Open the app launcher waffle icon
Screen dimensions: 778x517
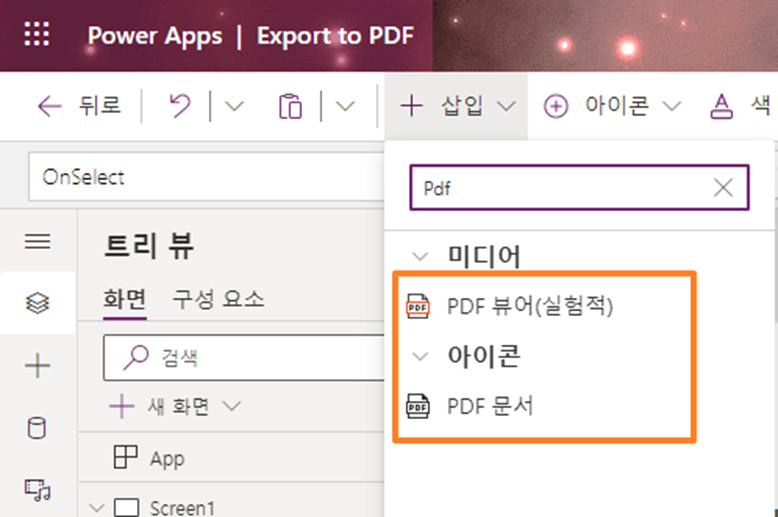(37, 34)
